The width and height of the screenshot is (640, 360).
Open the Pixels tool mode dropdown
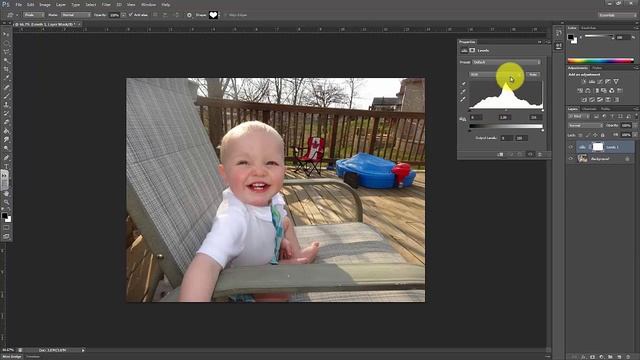click(33, 15)
